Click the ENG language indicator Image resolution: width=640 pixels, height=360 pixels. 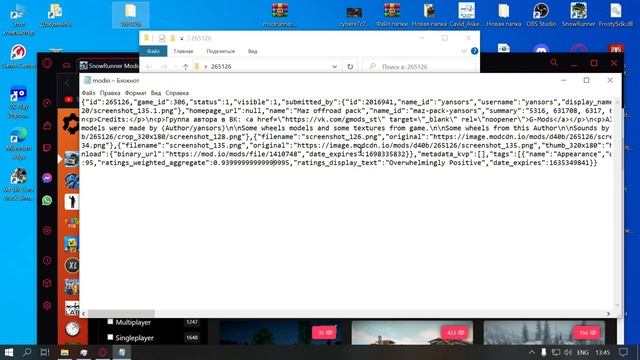point(582,352)
